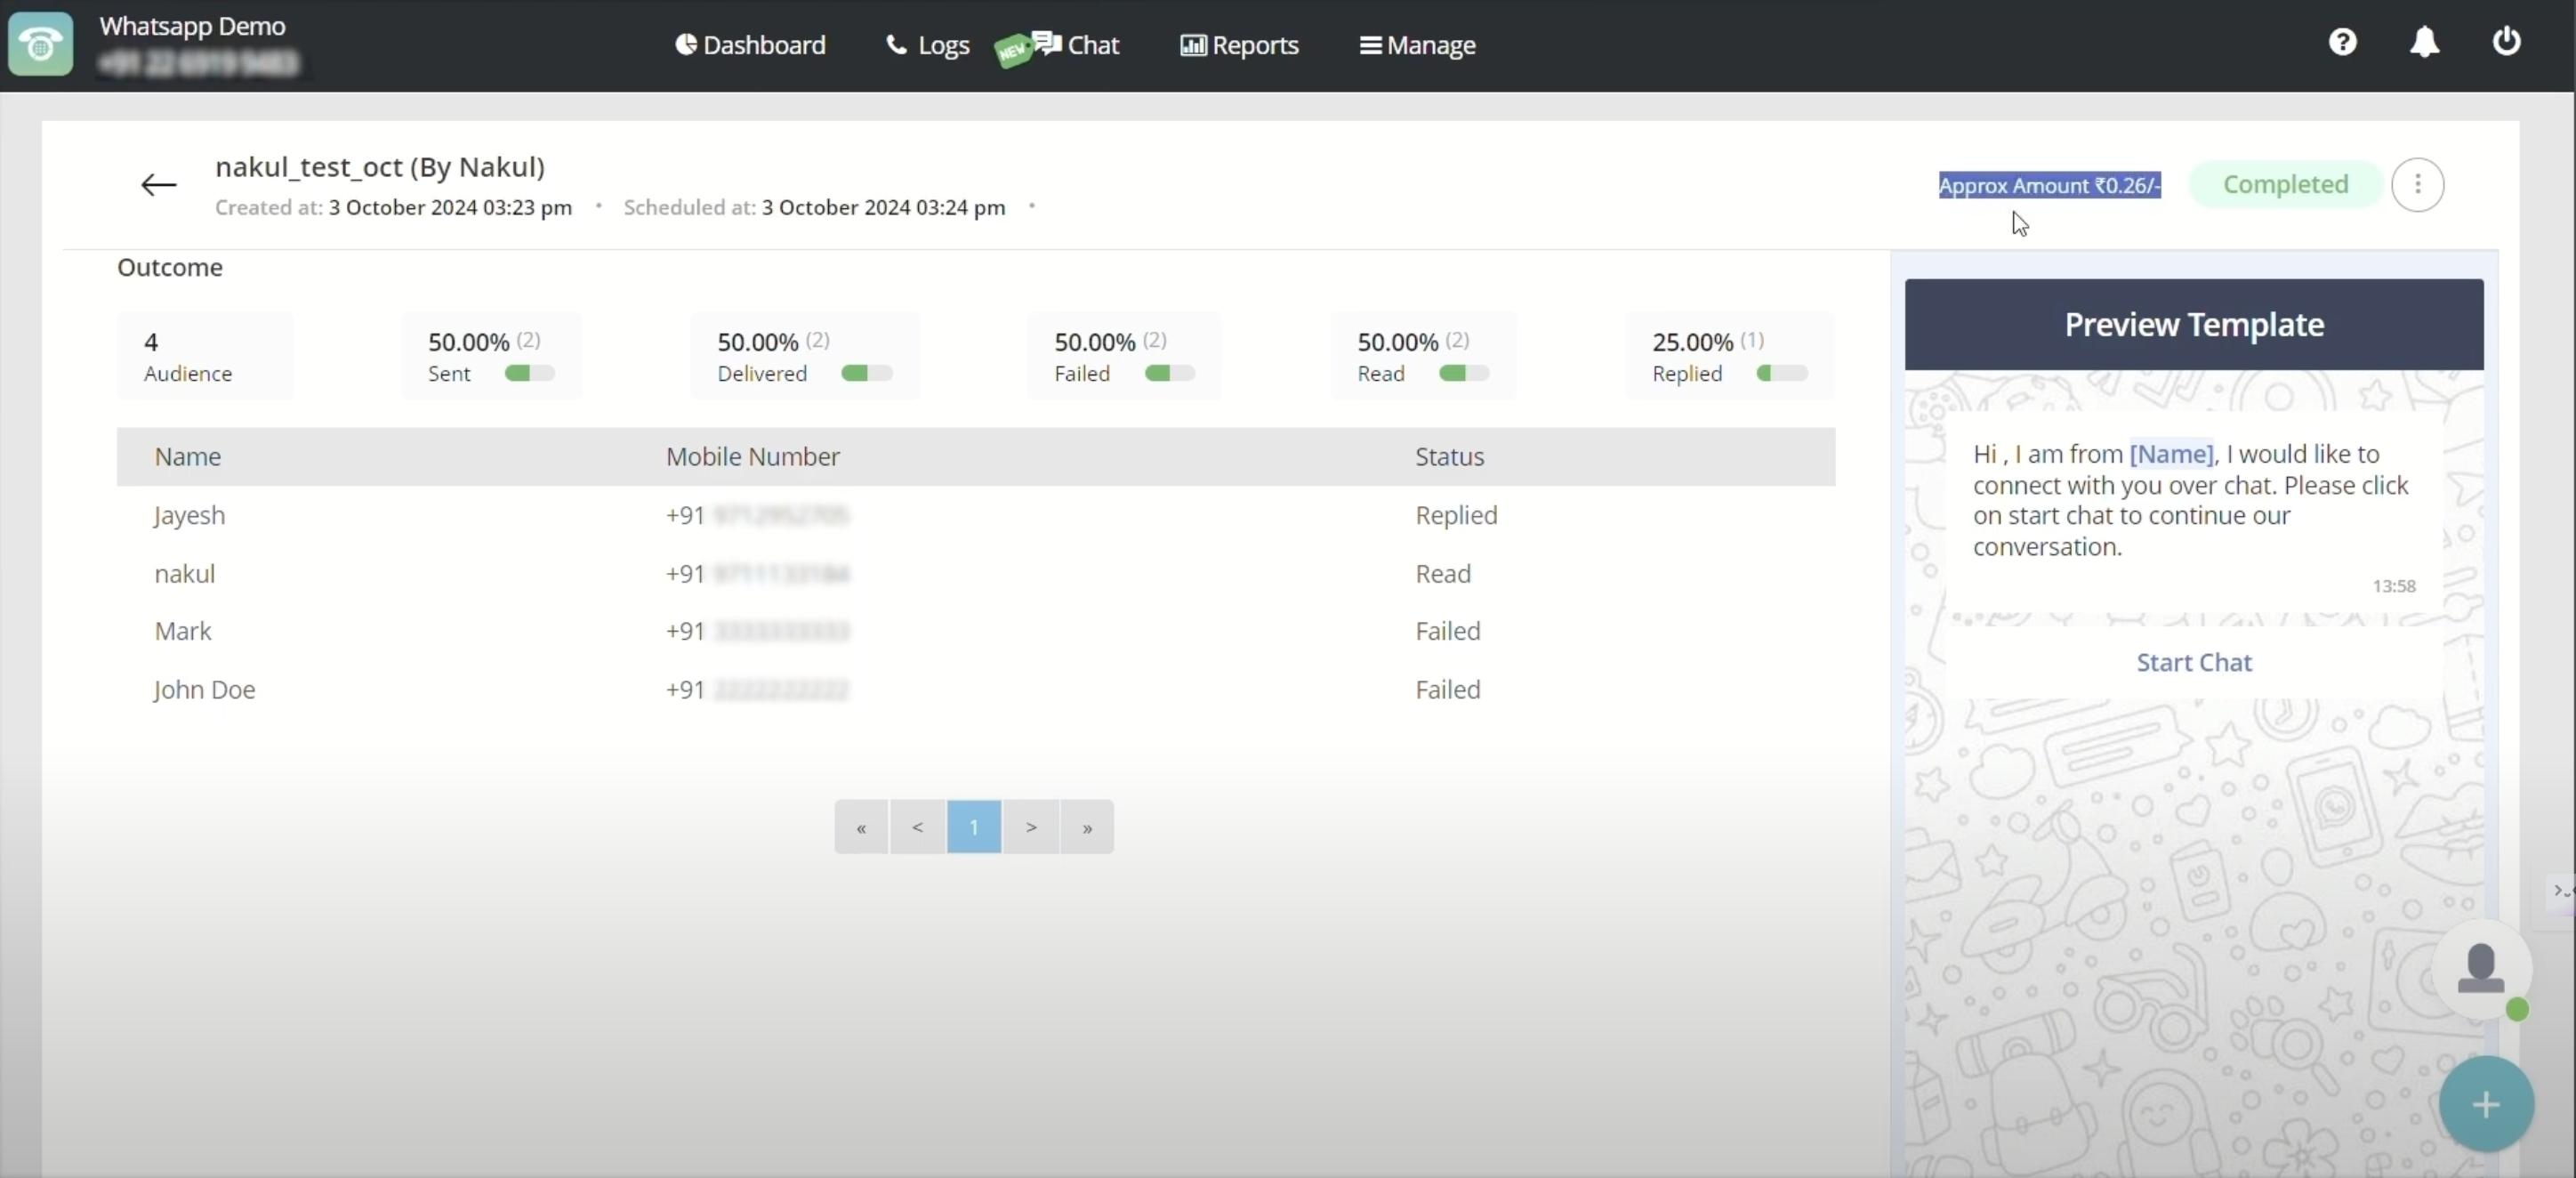
Task: Click the user avatar status icon
Action: (x=2481, y=968)
